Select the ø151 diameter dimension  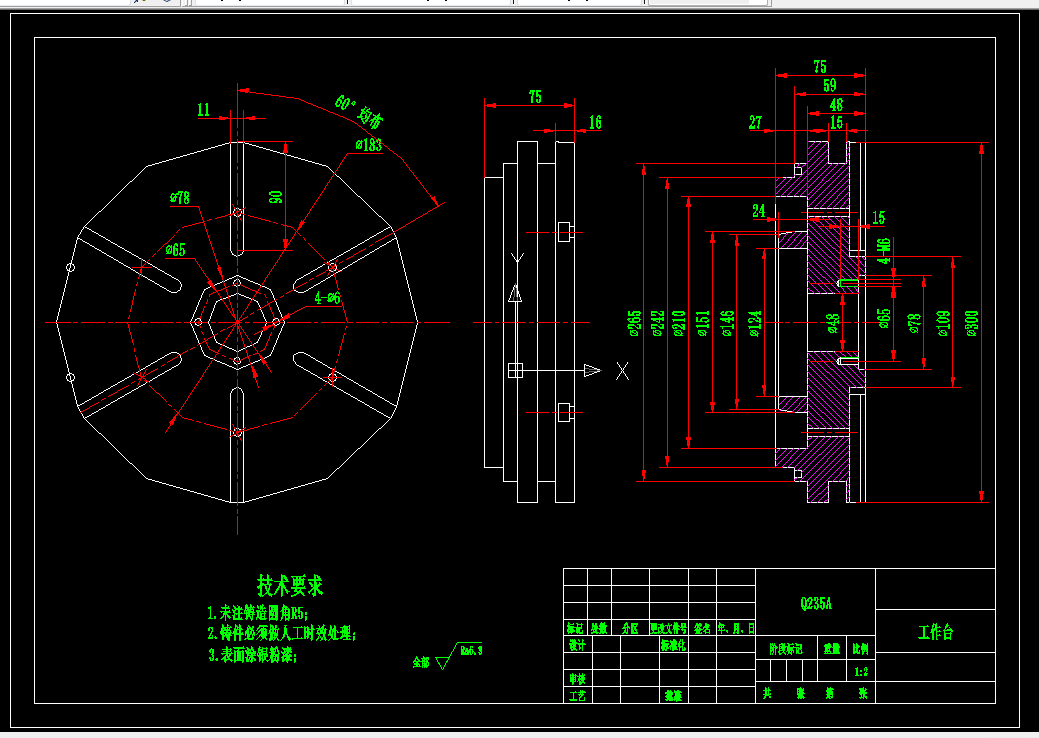[703, 323]
